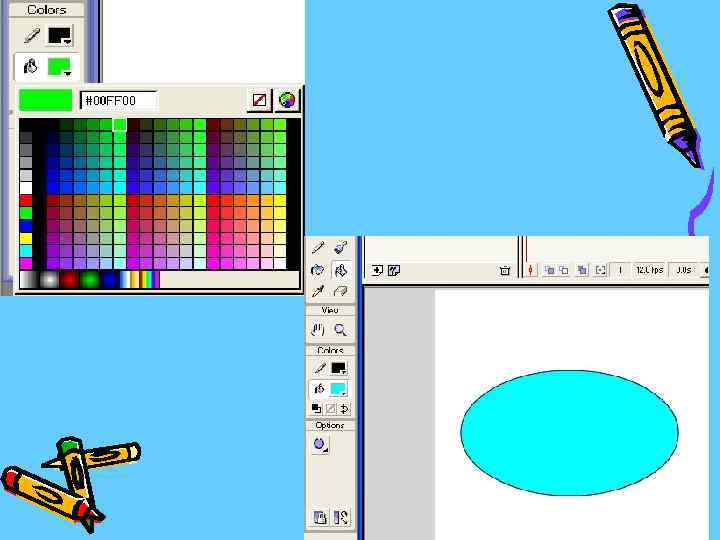The height and width of the screenshot is (540, 720).
Task: Select the Pencil tool in the lower toolbox
Action: pos(318,248)
